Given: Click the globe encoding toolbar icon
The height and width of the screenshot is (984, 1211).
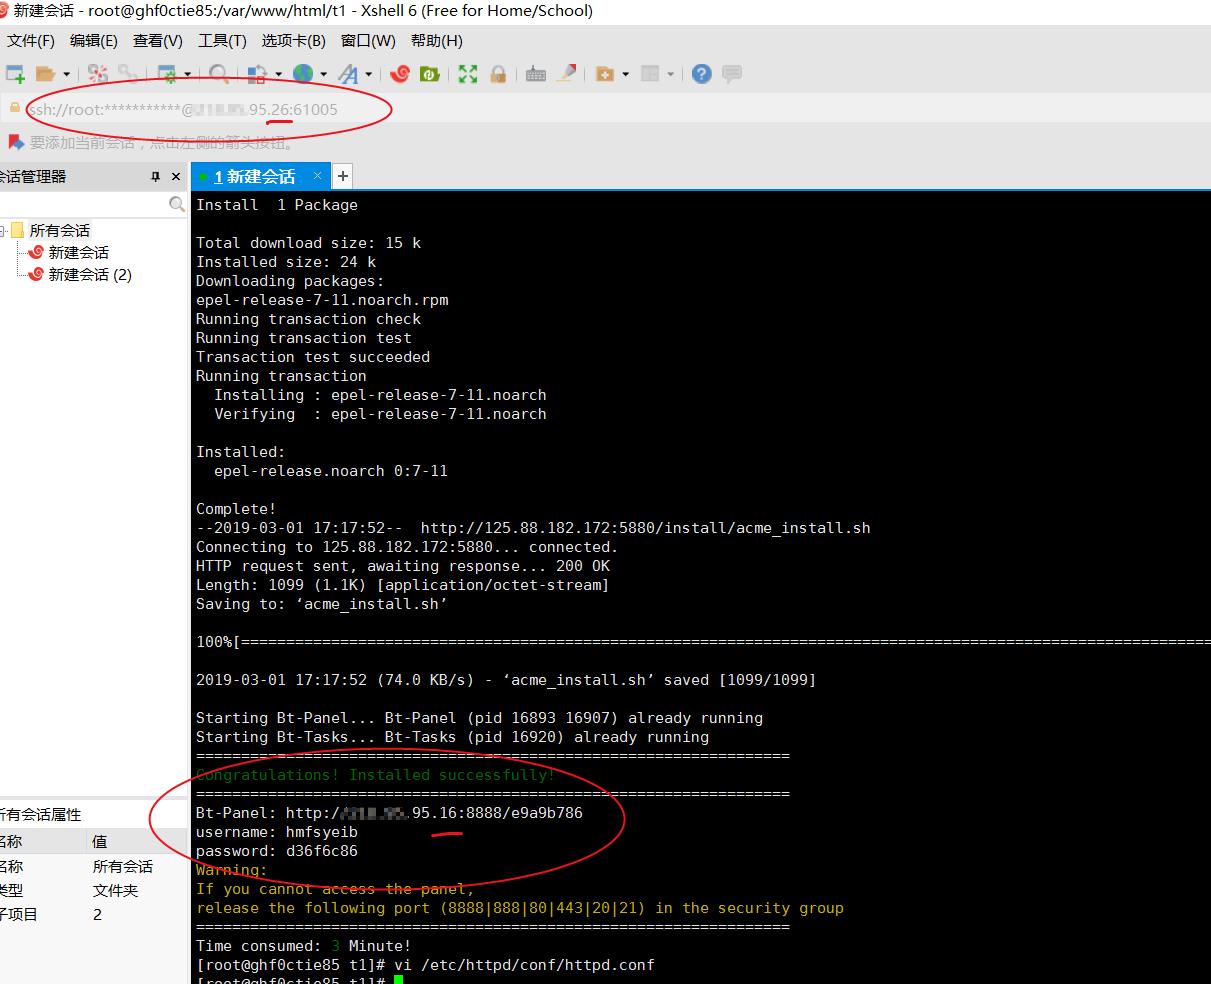Looking at the screenshot, I should click(x=303, y=74).
